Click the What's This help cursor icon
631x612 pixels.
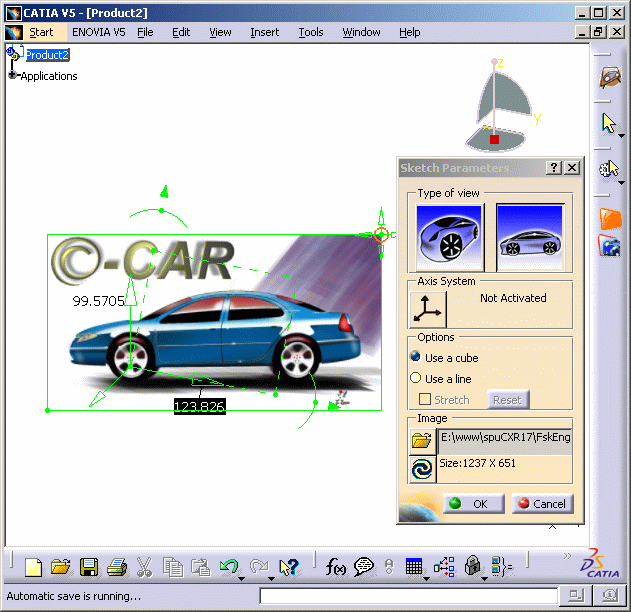click(289, 567)
